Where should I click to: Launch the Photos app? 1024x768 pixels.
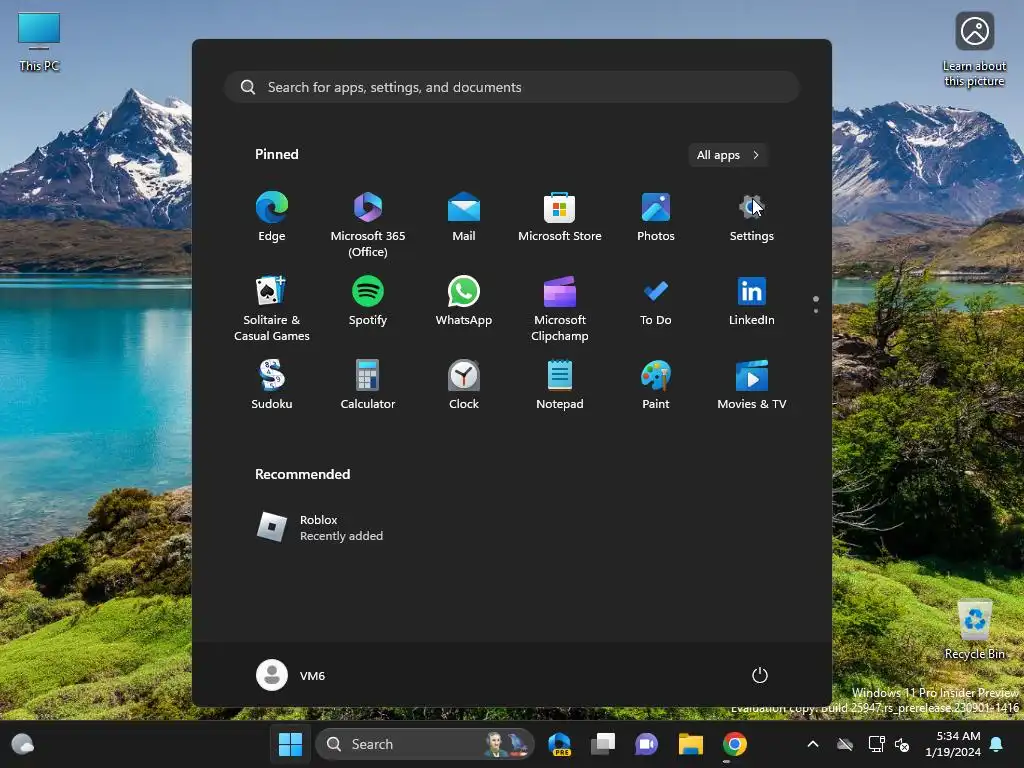point(656,218)
